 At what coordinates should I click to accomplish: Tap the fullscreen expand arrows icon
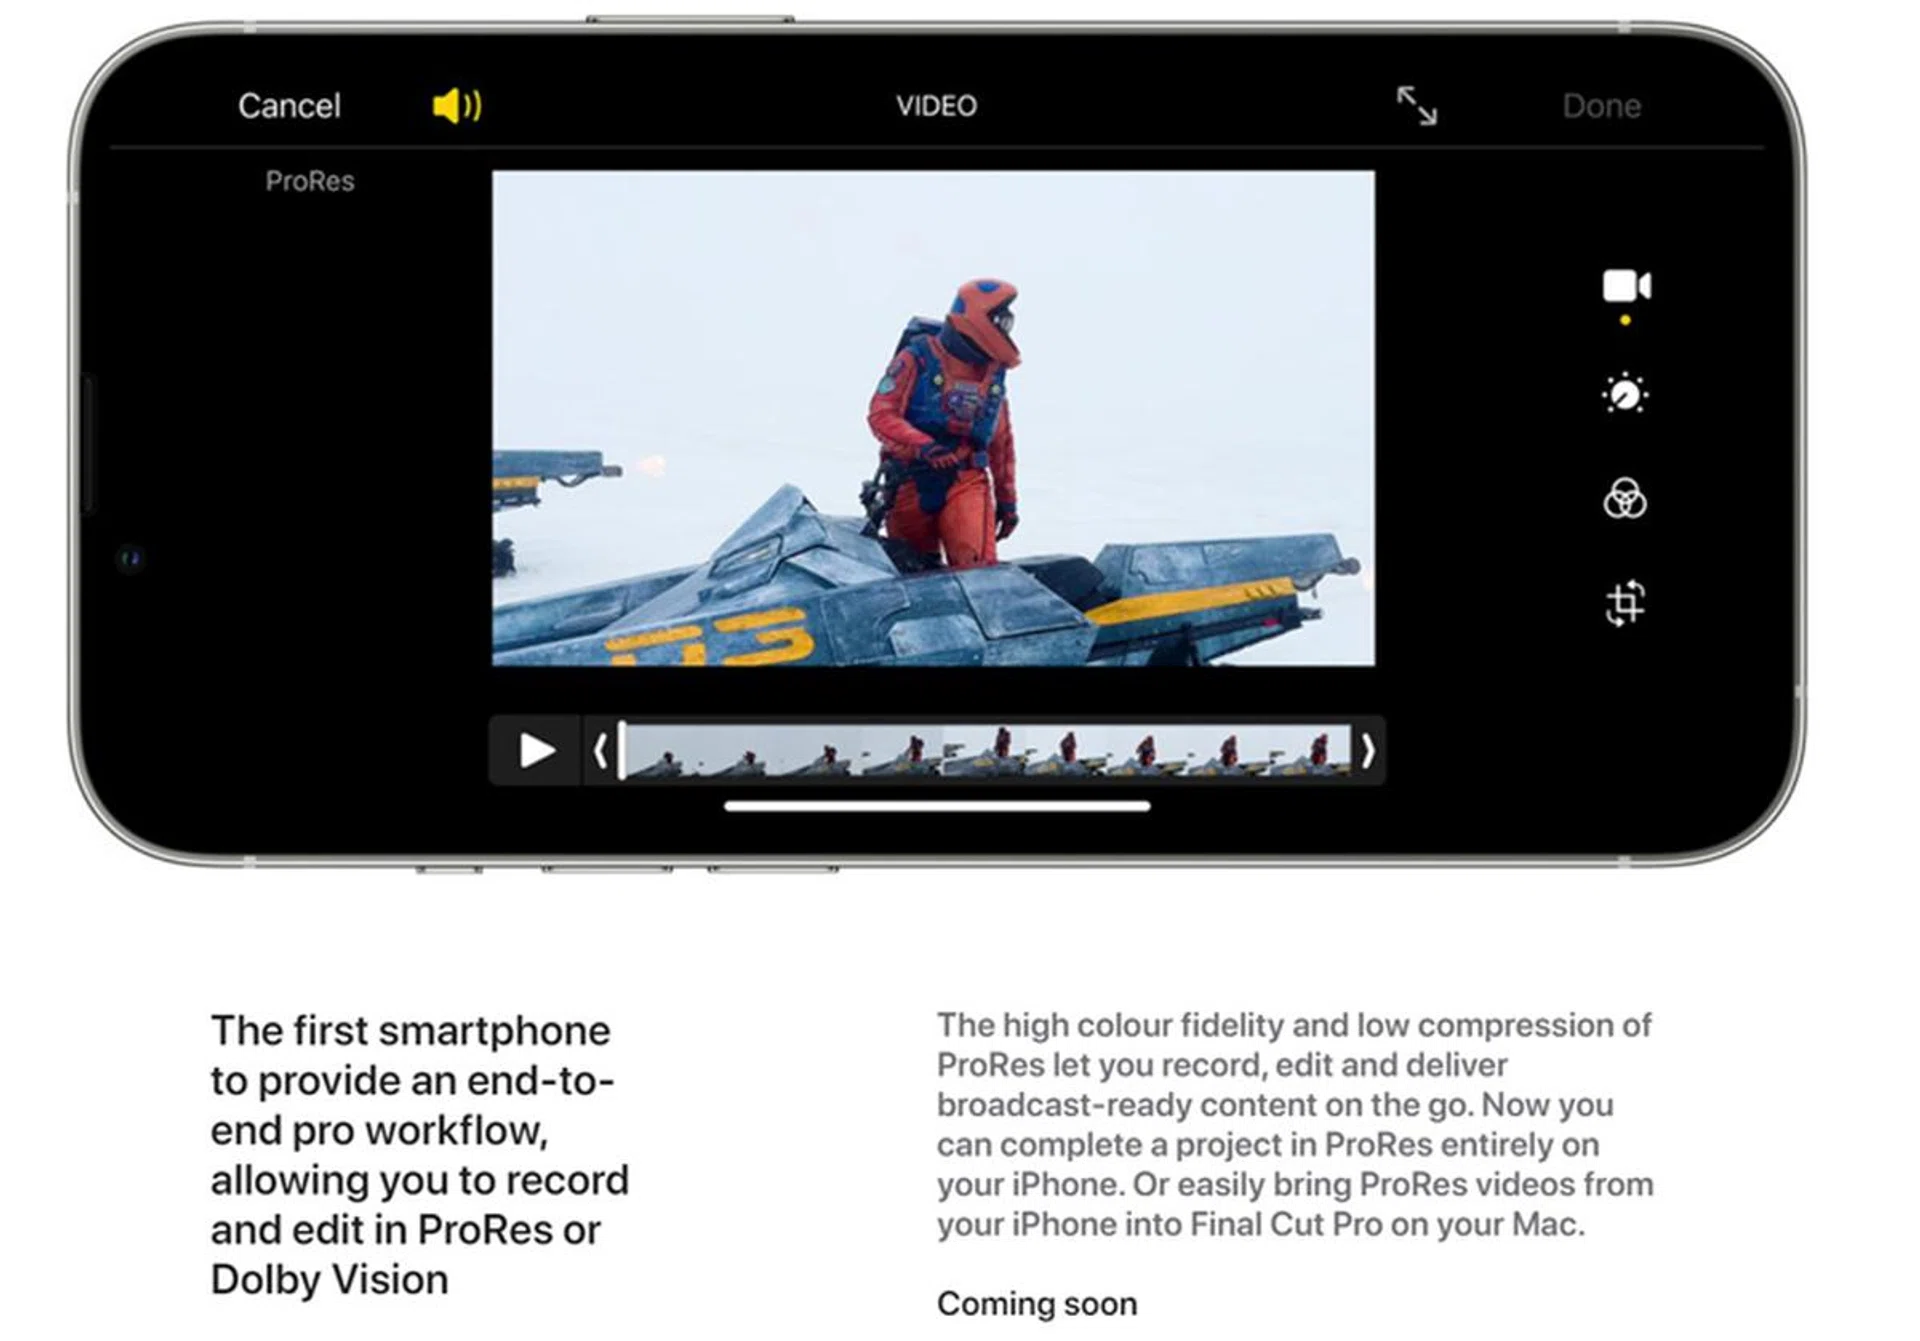click(1416, 105)
